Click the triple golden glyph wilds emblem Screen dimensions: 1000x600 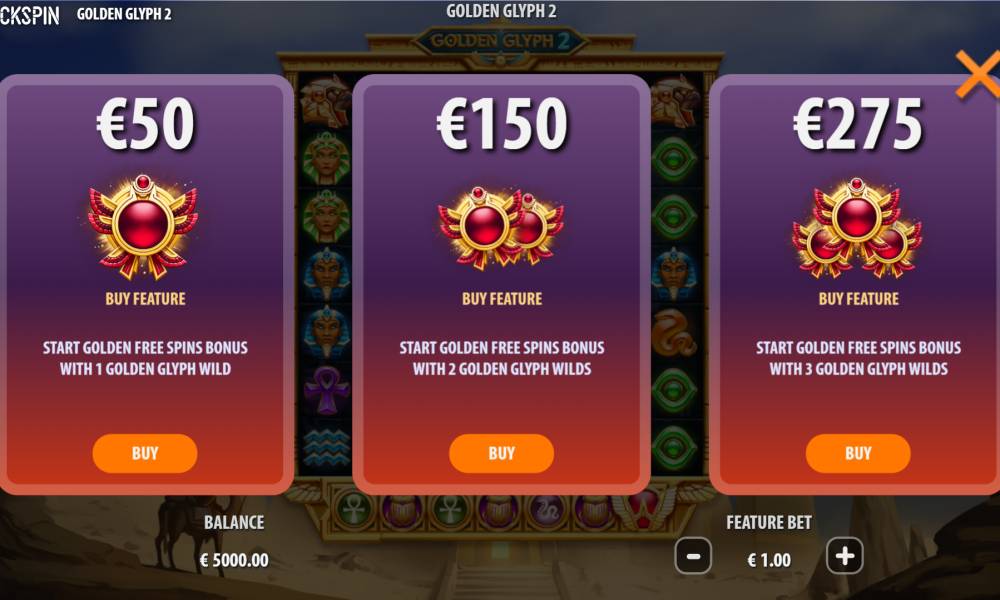pyautogui.click(x=857, y=228)
